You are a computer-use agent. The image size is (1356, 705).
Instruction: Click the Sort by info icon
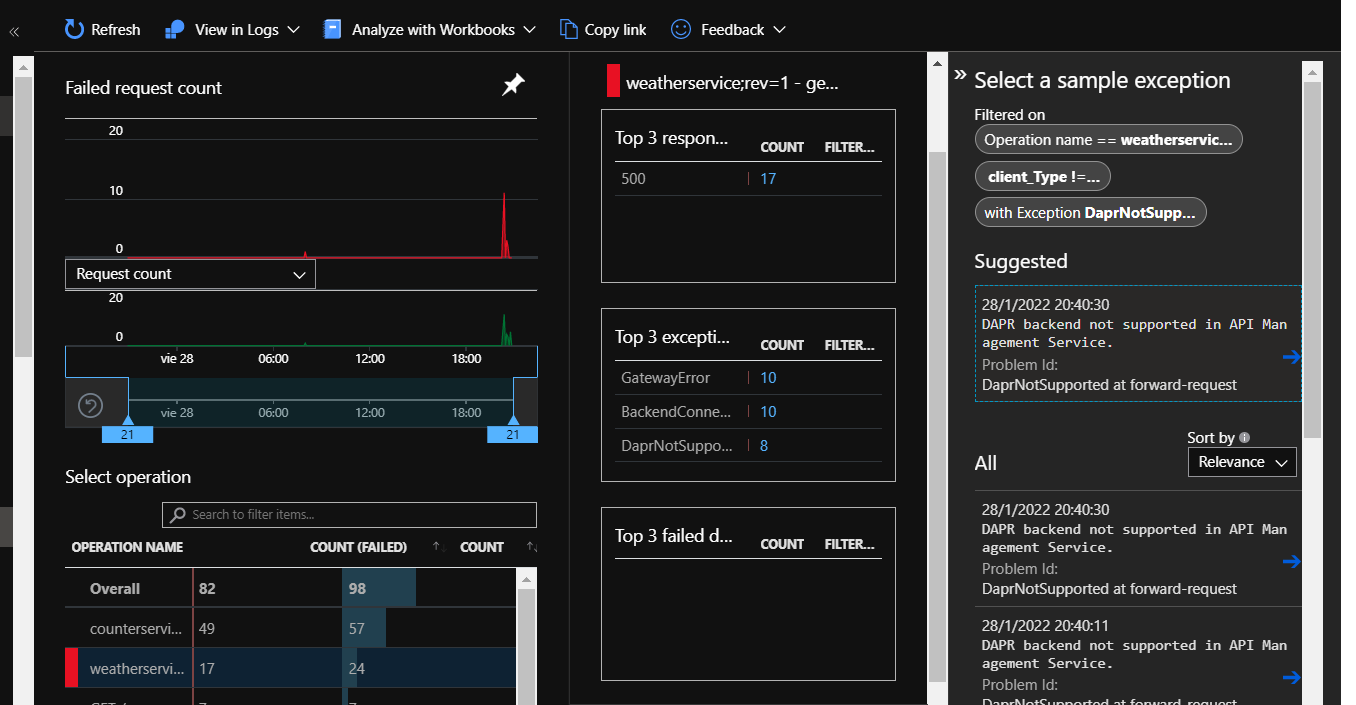(x=1244, y=438)
